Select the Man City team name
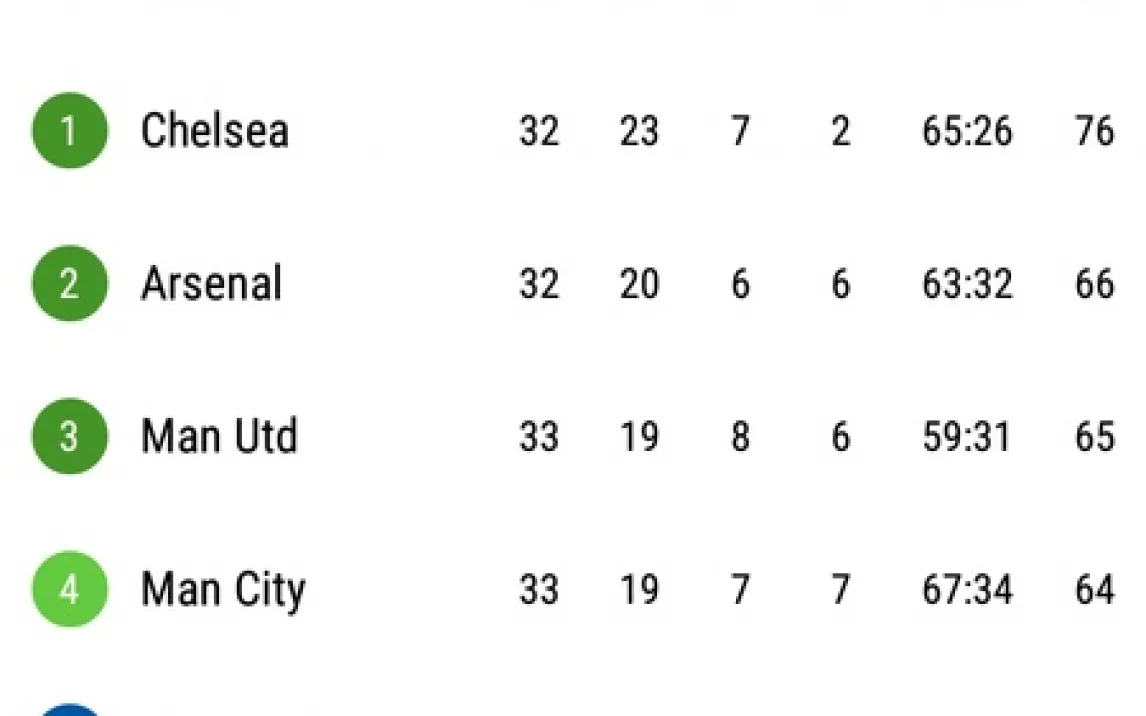Screen dimensions: 1146x716 tap(223, 590)
